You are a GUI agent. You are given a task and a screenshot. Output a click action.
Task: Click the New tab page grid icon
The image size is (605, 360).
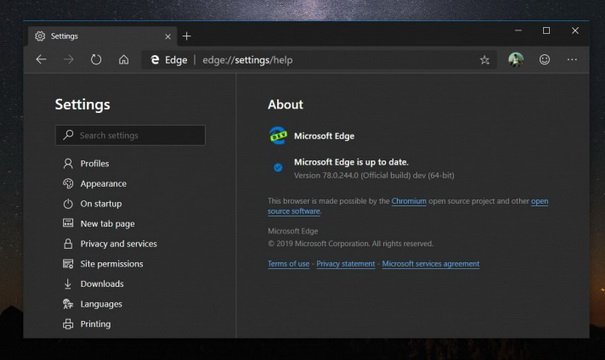(x=68, y=223)
